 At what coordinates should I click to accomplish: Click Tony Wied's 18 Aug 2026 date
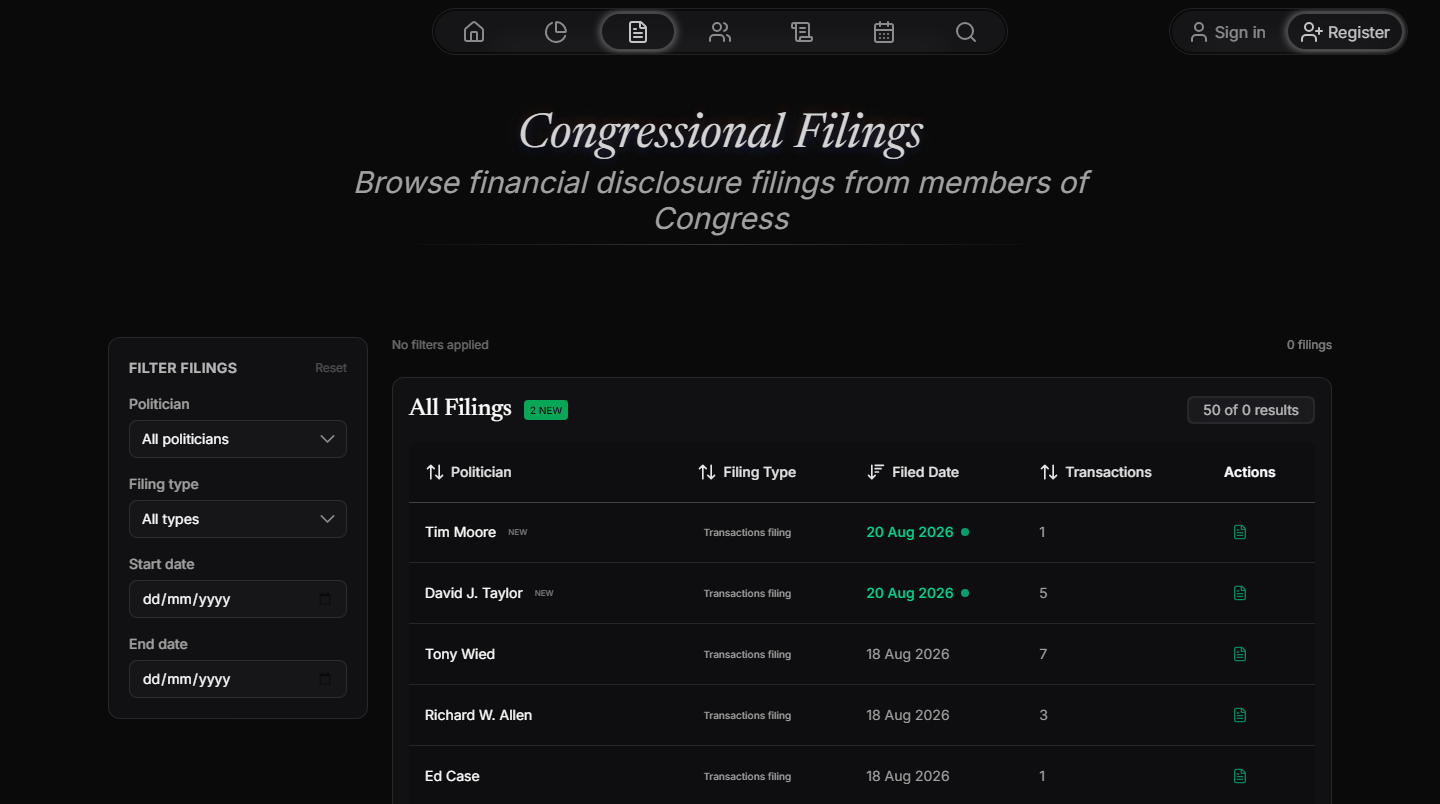[x=908, y=654]
